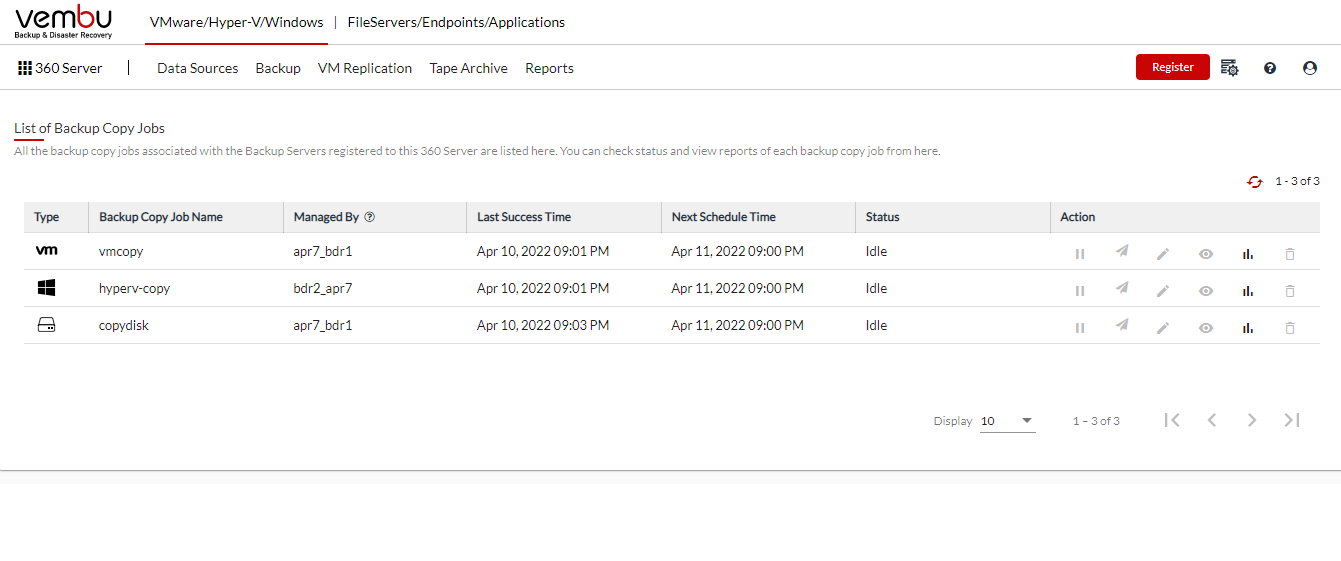Delete the copydisk job using the trash icon
1341x561 pixels.
[x=1289, y=327]
